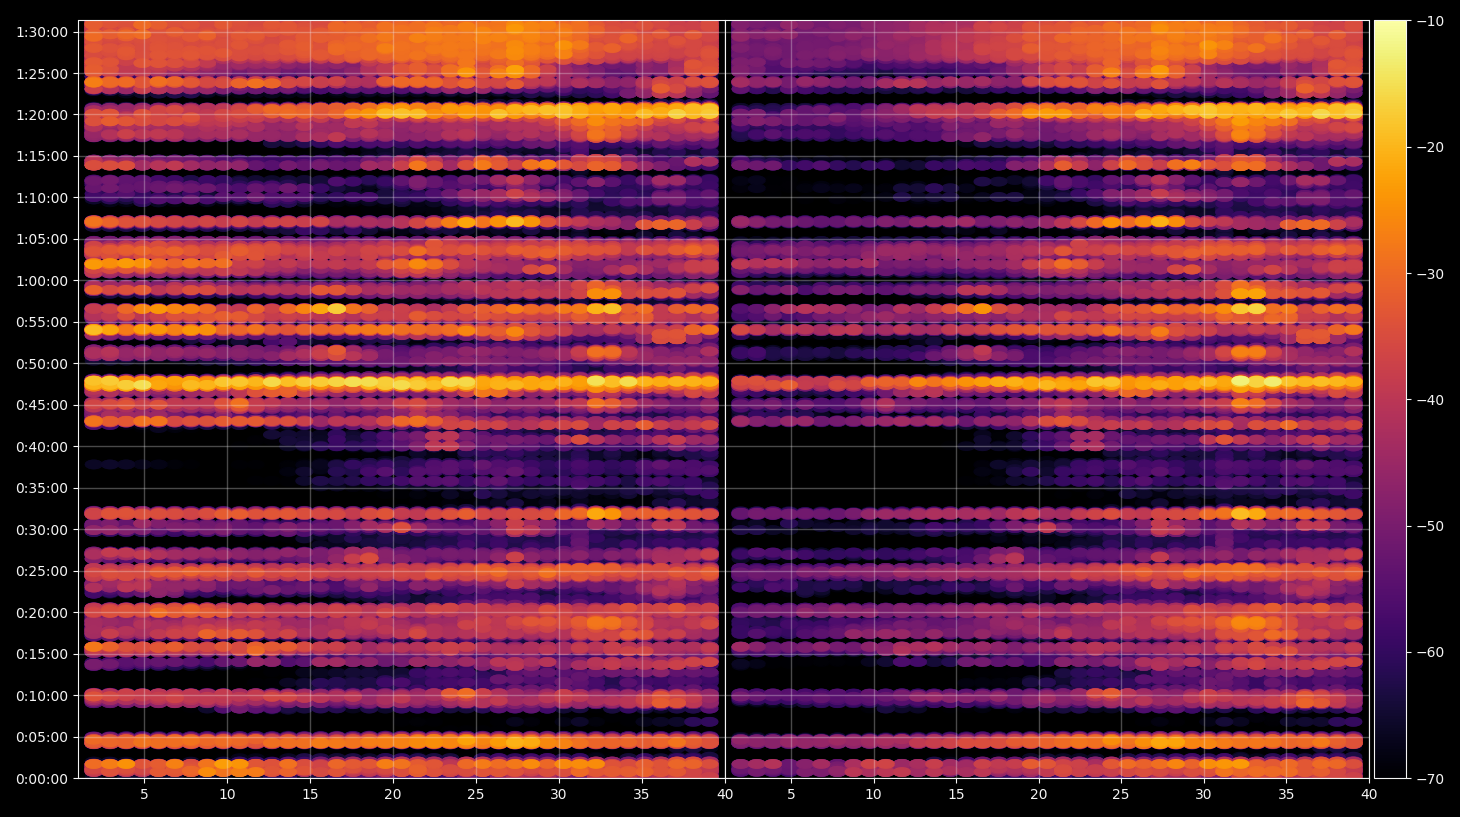The image size is (1460, 817).
Task: Click the −10 colorbar label
Action: [x=1431, y=21]
